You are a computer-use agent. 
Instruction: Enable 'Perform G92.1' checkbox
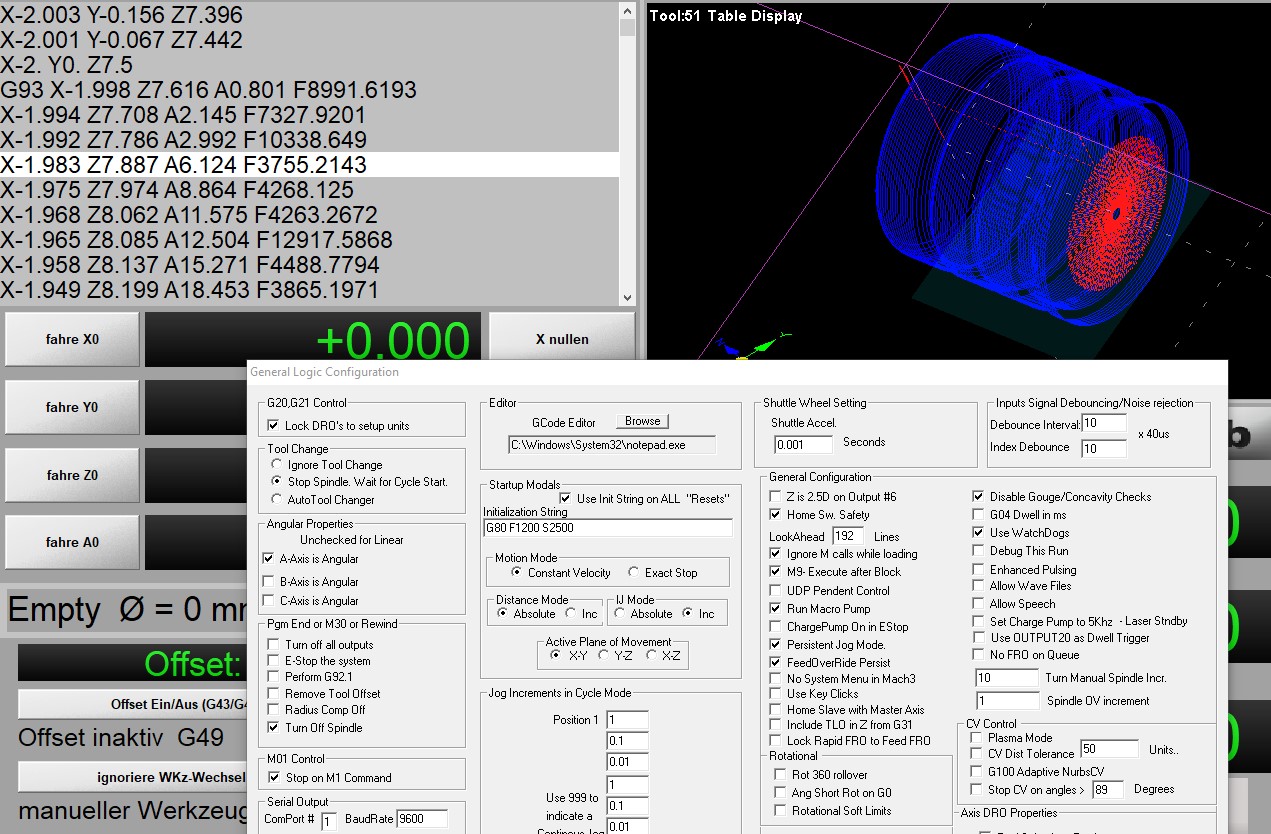coord(274,677)
